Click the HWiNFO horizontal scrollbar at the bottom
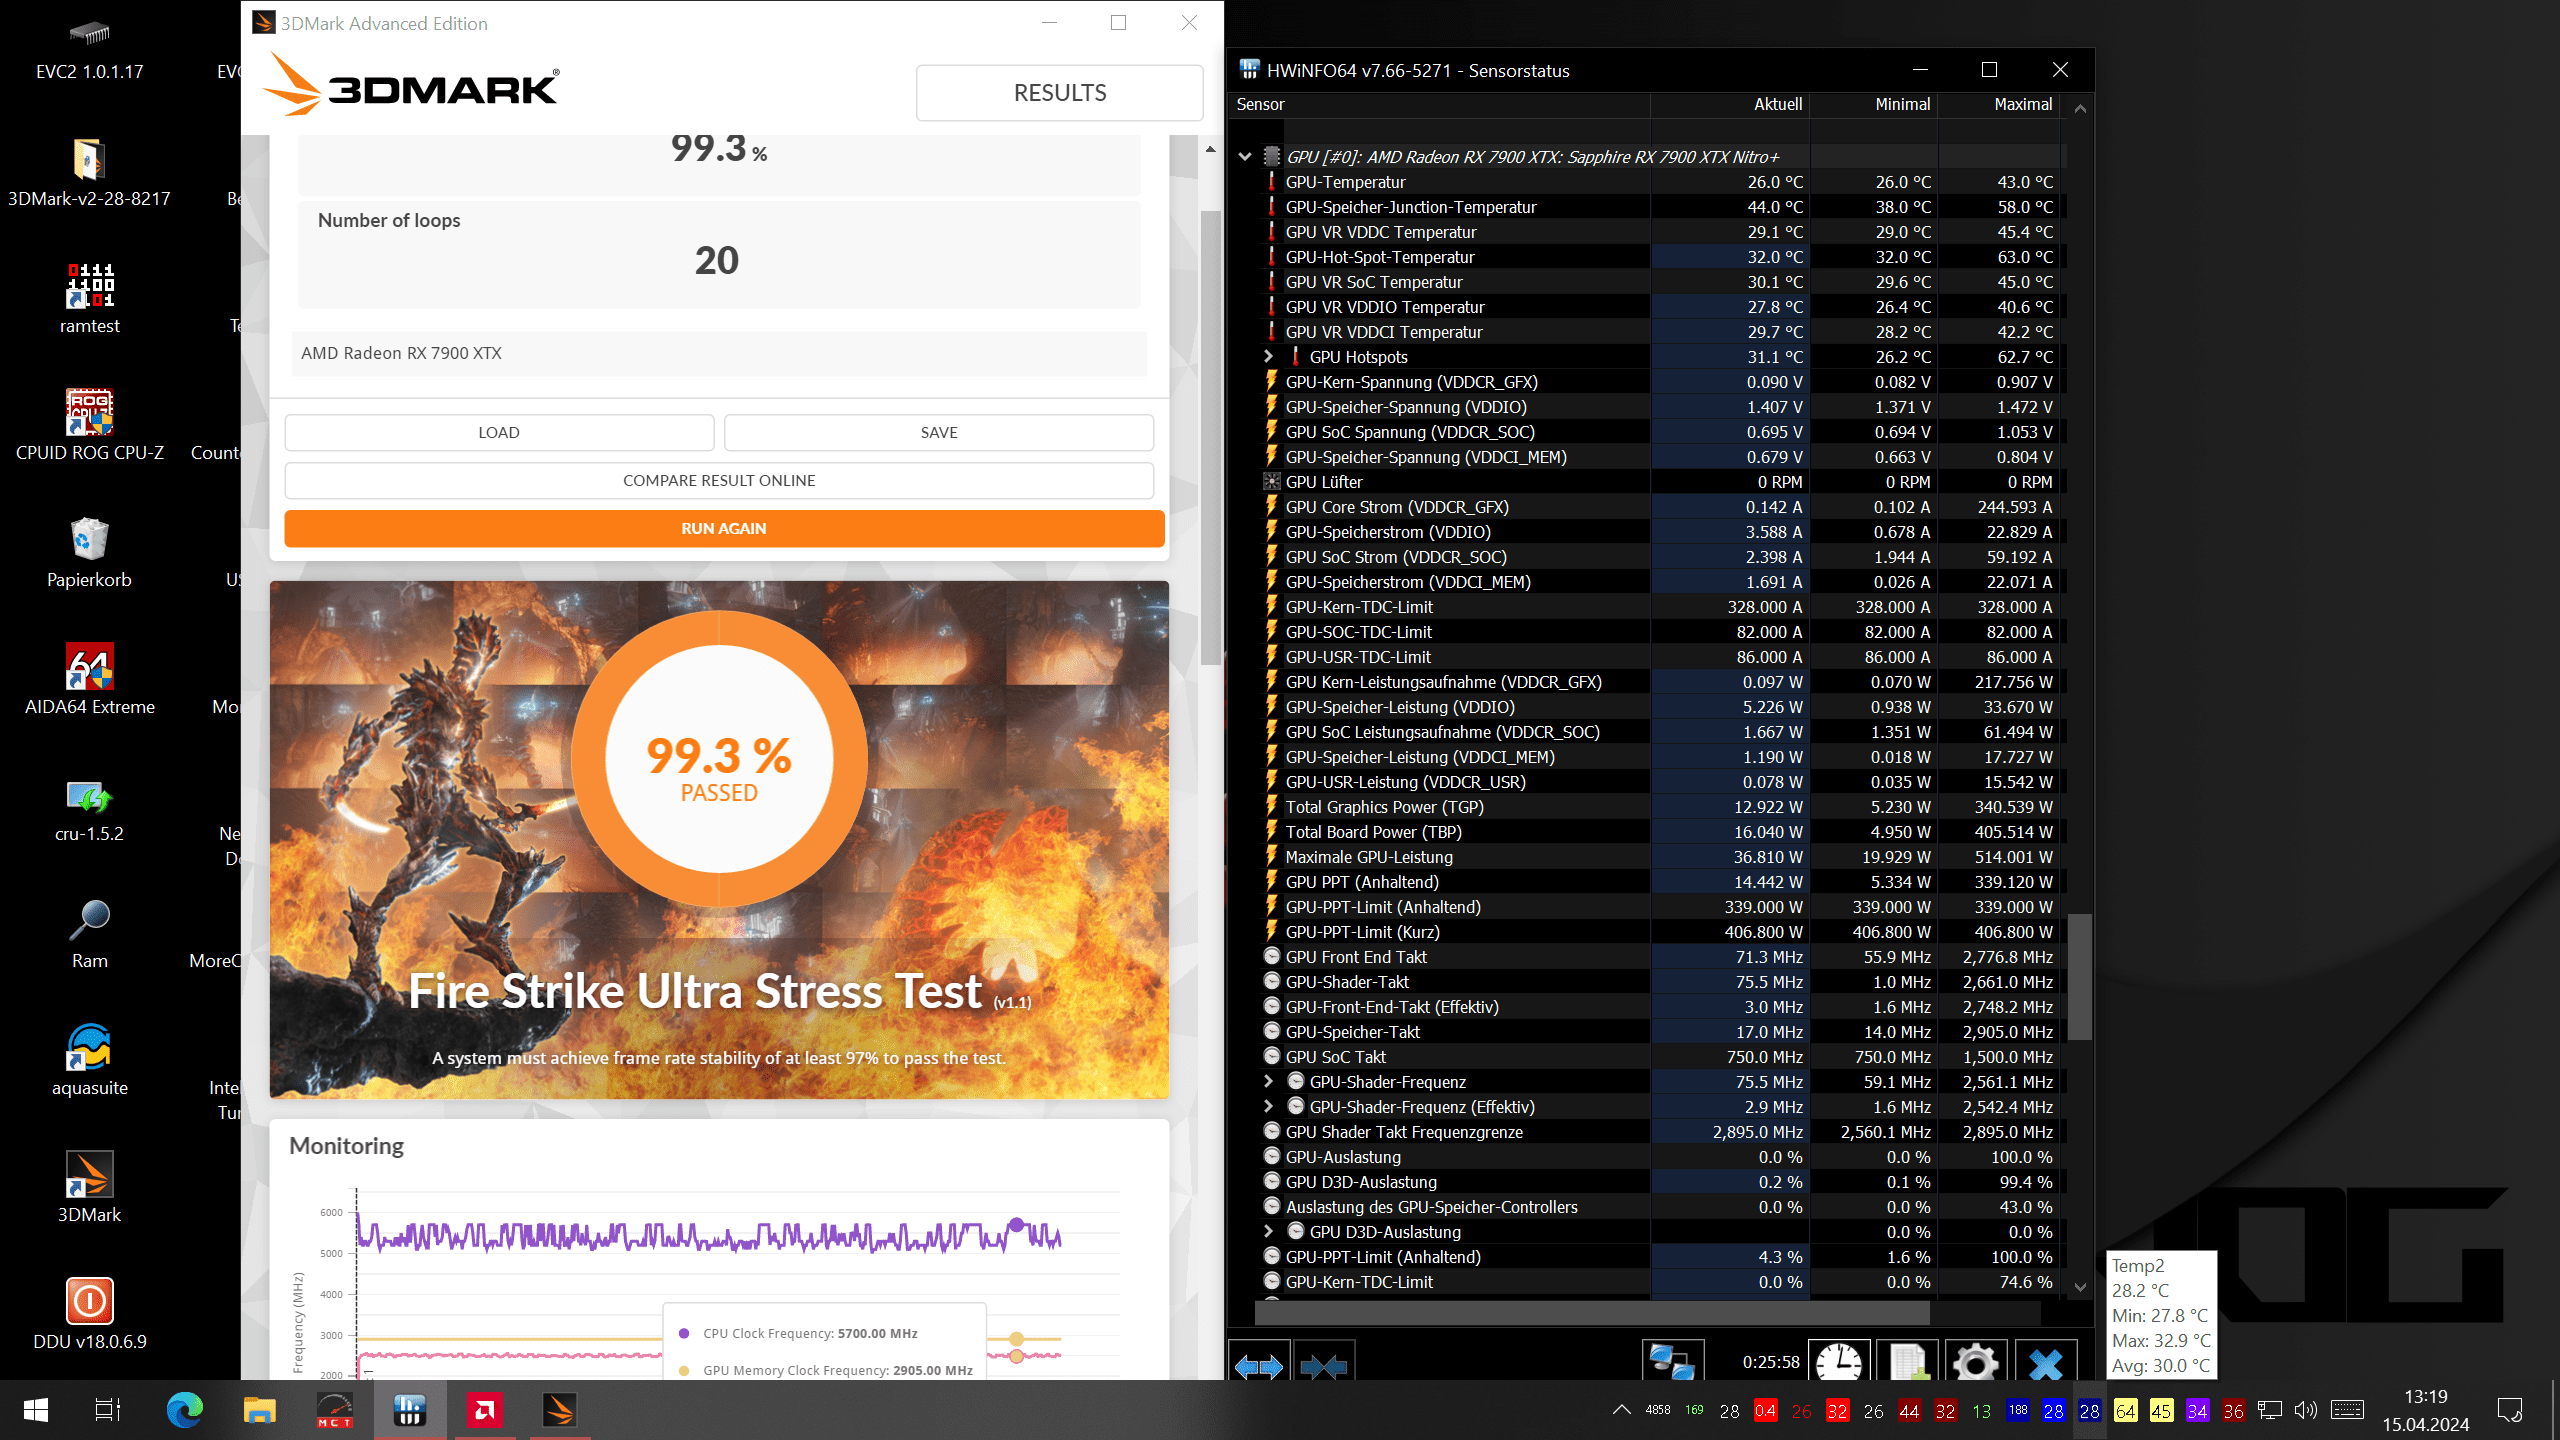 coord(1590,1313)
